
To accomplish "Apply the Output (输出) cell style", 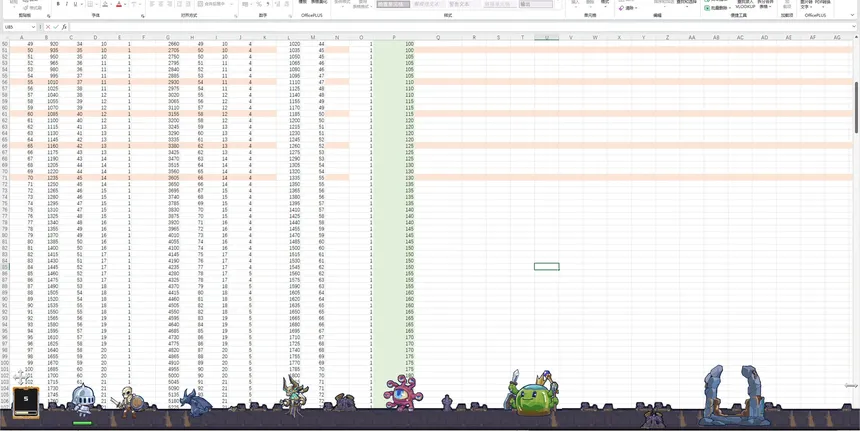I will [536, 4].
